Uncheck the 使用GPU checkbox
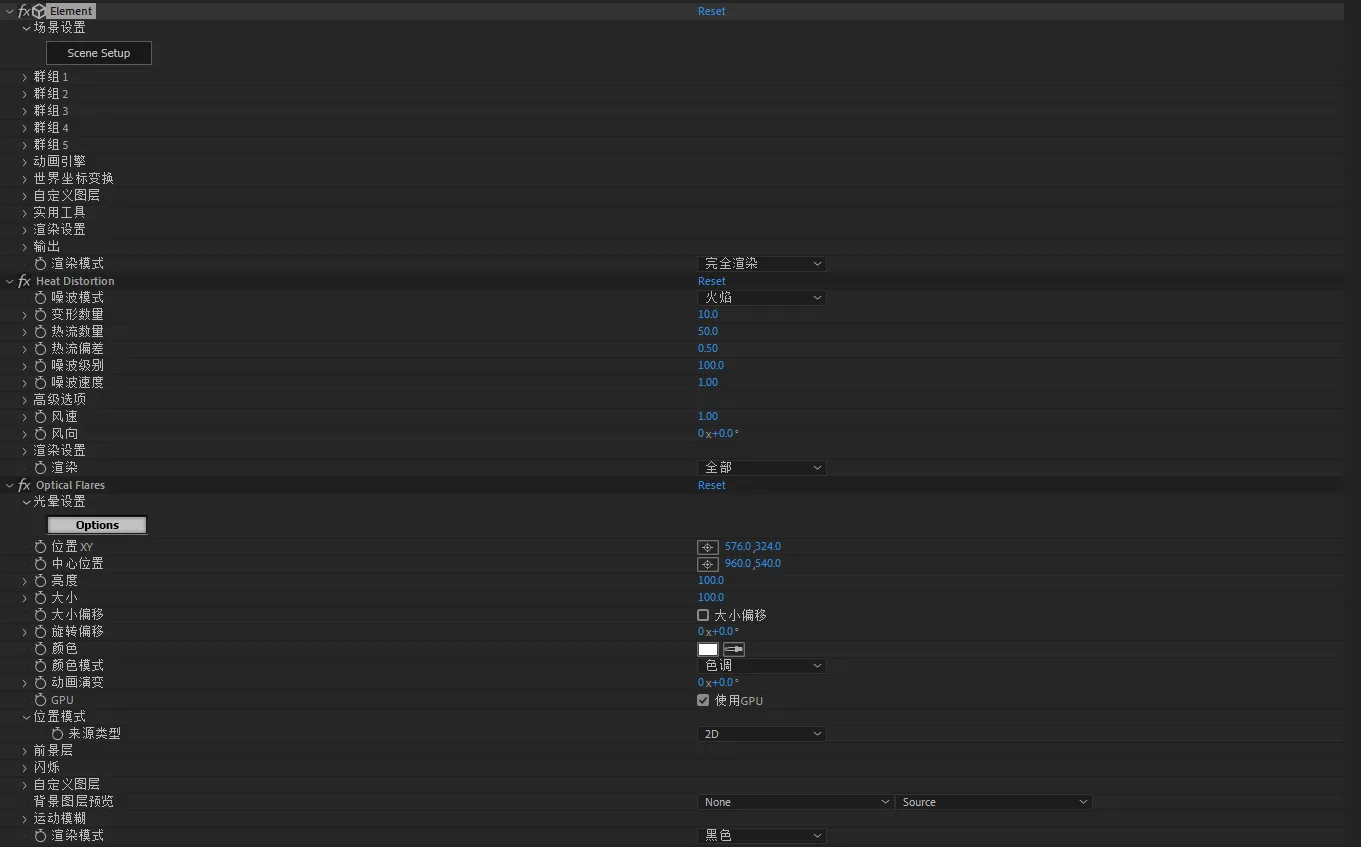This screenshot has height=847, width=1361. pos(703,700)
